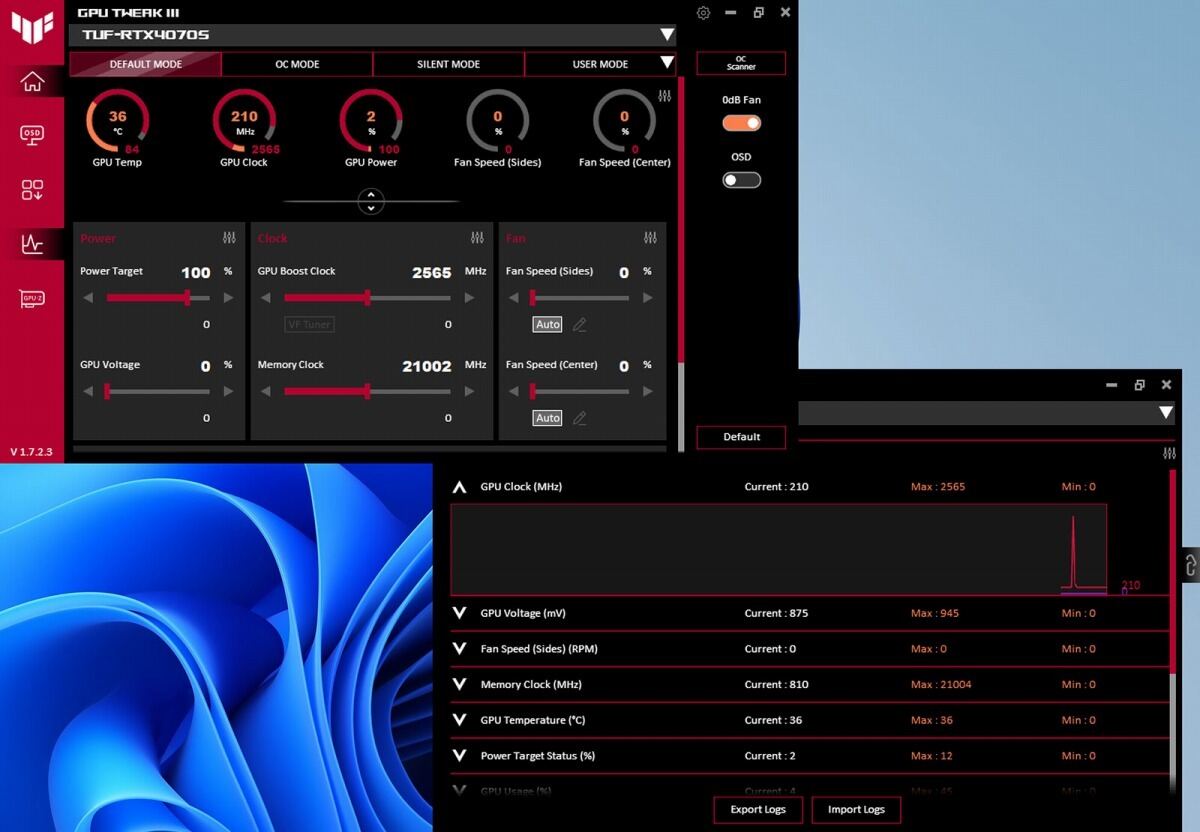This screenshot has height=832, width=1200.
Task: Decrease Power Target with the left arrow
Action: coord(88,298)
